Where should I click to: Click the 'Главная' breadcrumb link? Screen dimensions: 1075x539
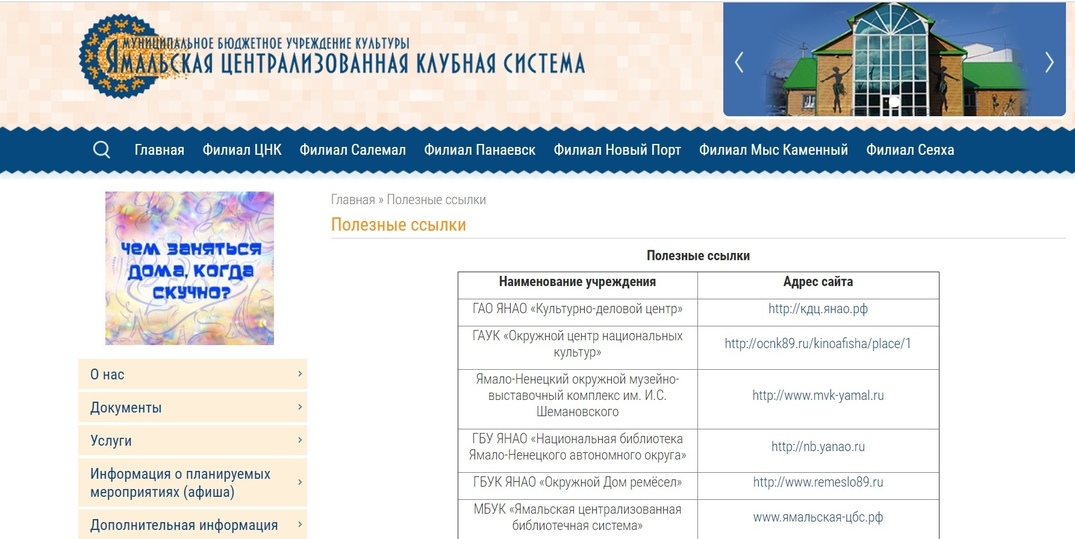point(352,200)
